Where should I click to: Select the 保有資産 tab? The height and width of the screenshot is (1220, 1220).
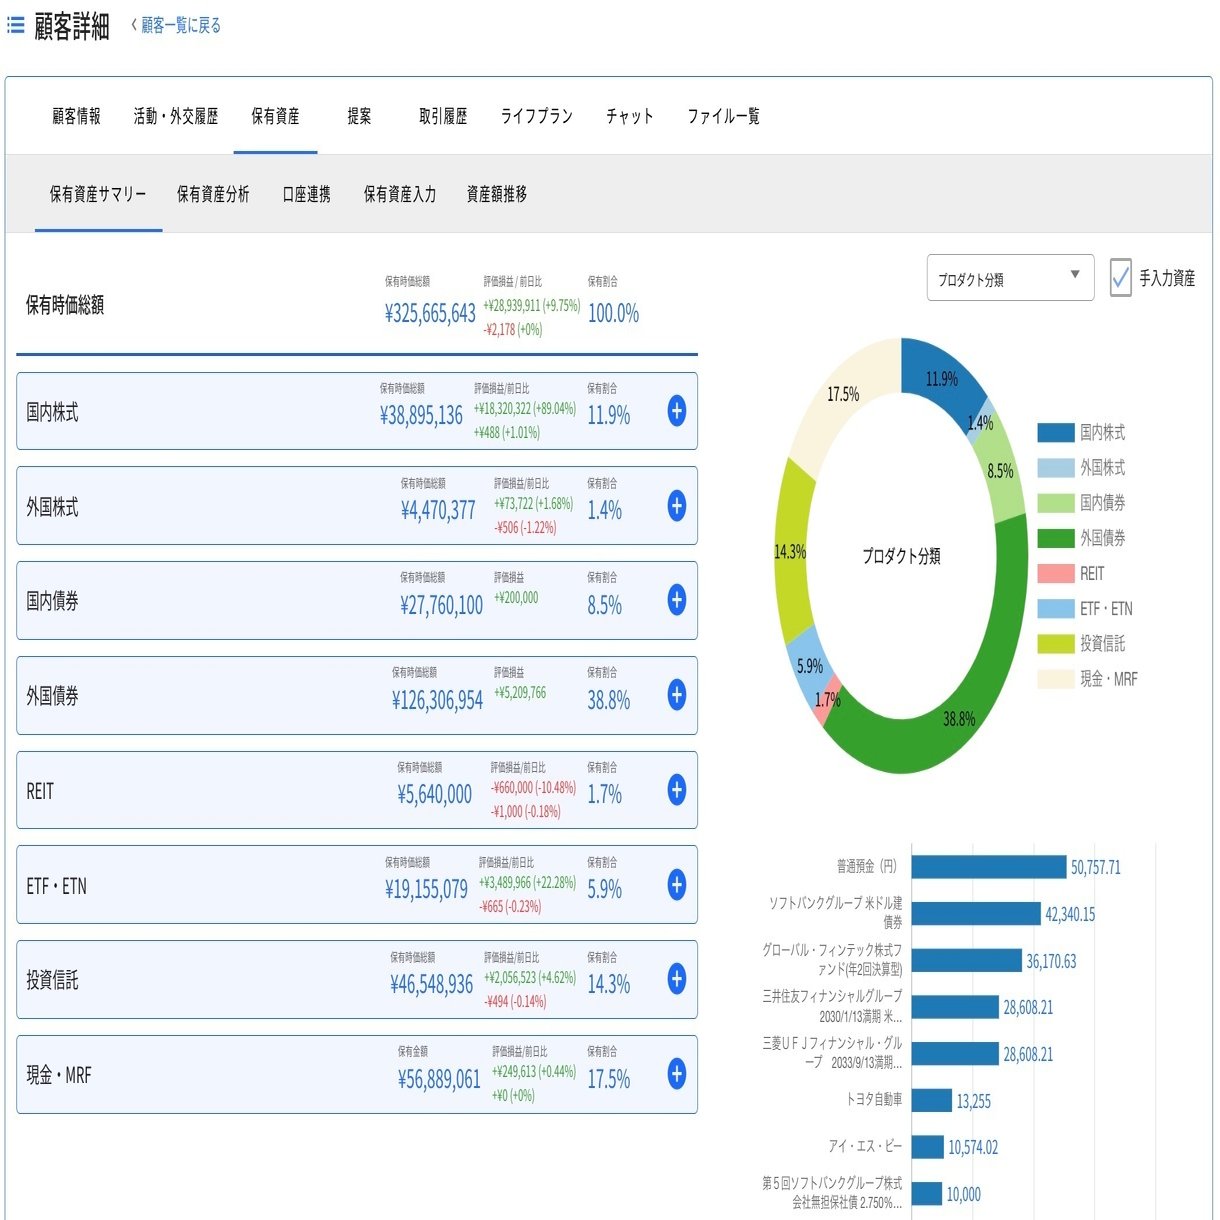point(275,116)
